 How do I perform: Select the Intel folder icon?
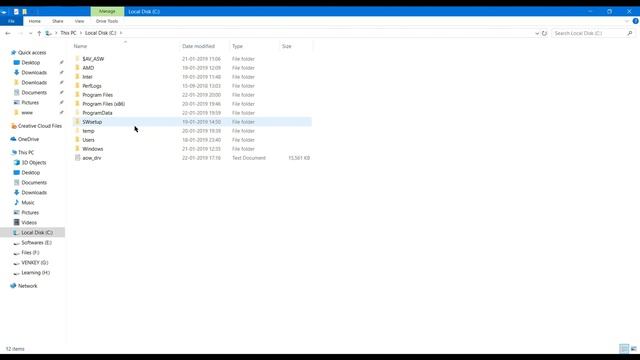77,77
